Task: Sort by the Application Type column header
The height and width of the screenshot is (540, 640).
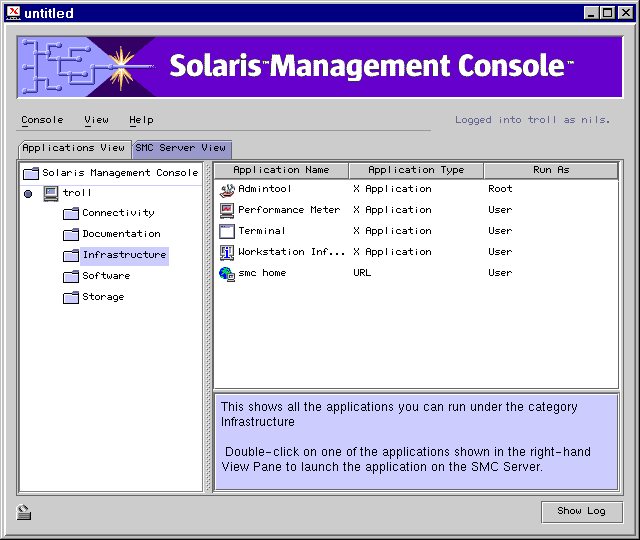Action: [x=416, y=170]
